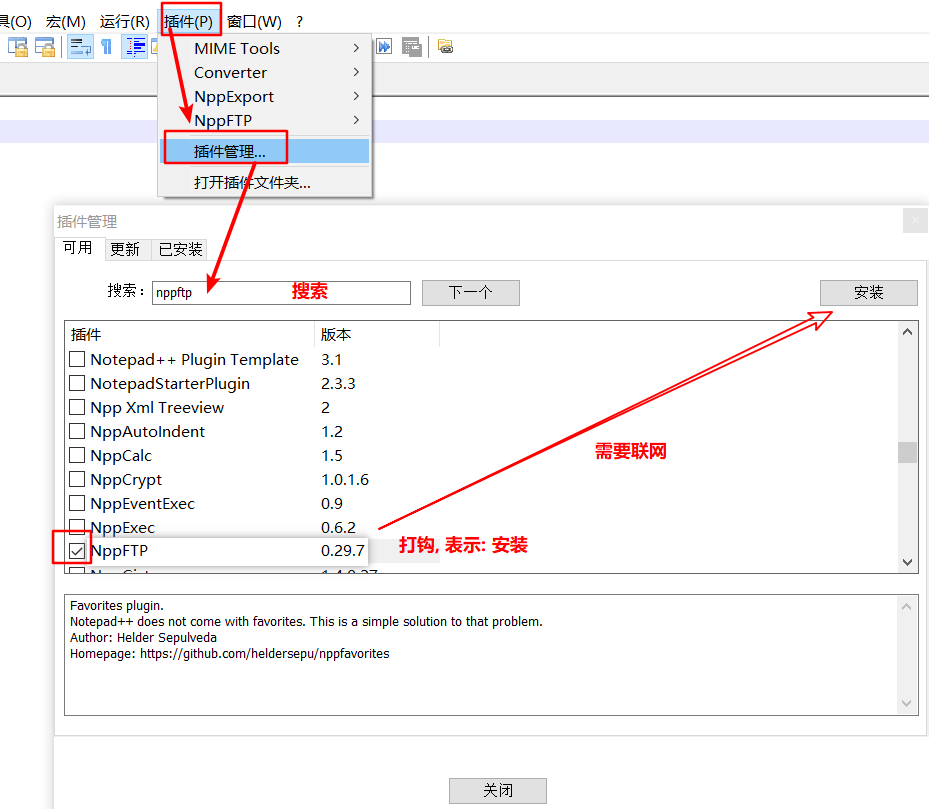Image resolution: width=929 pixels, height=809 pixels.
Task: Click the description box scroll-up arrow
Action: (906, 606)
